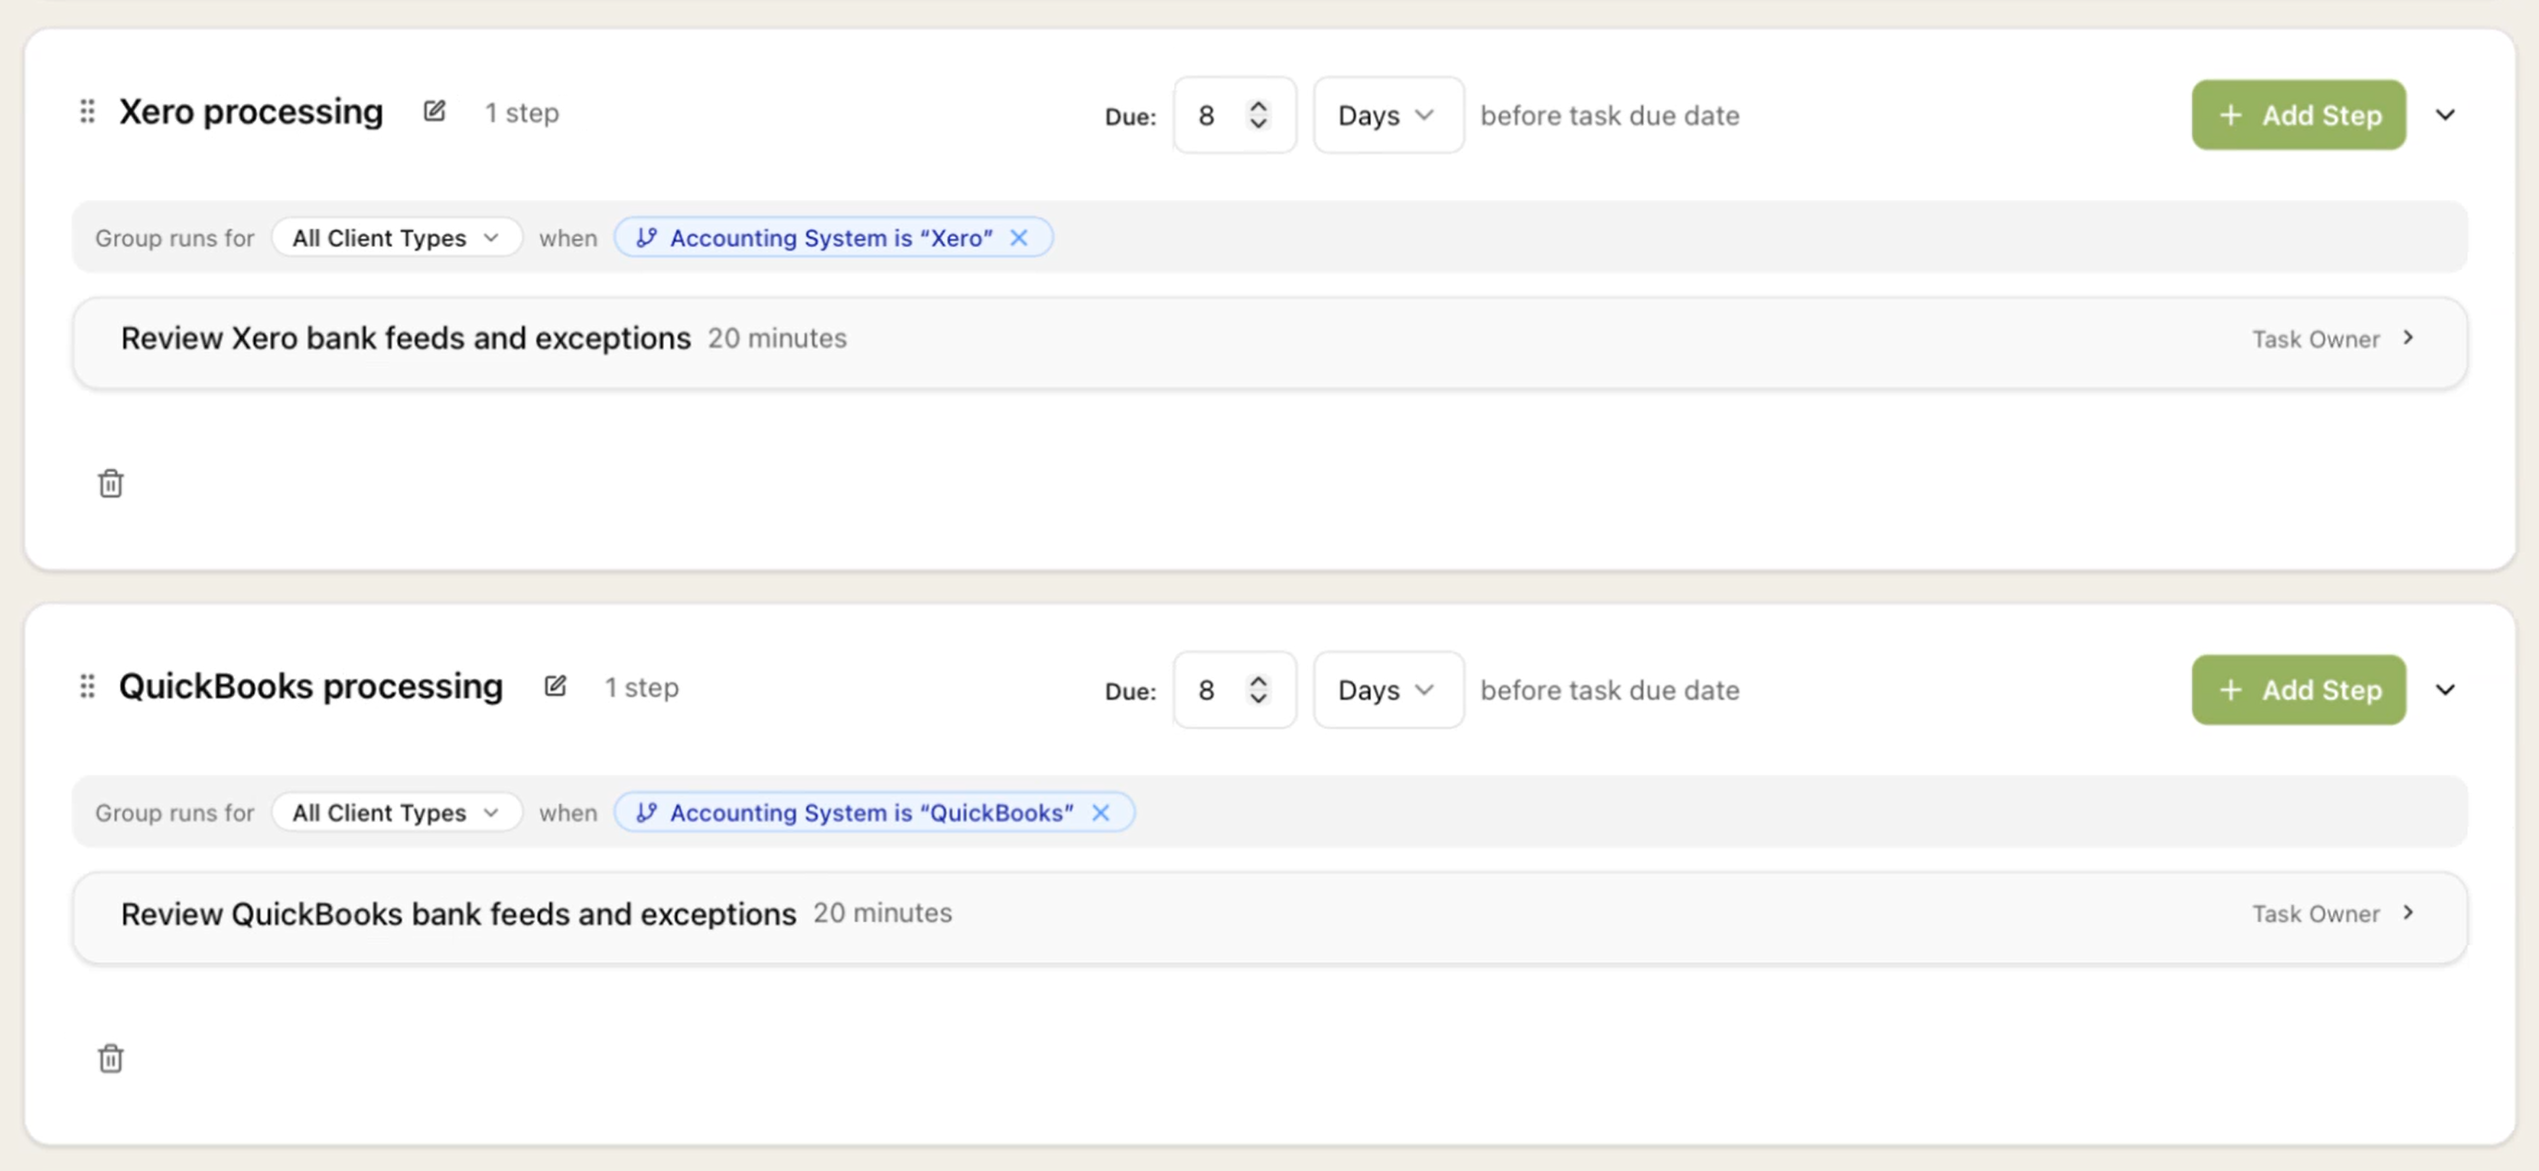
Task: Add a step to Xero processing
Action: pos(2298,115)
